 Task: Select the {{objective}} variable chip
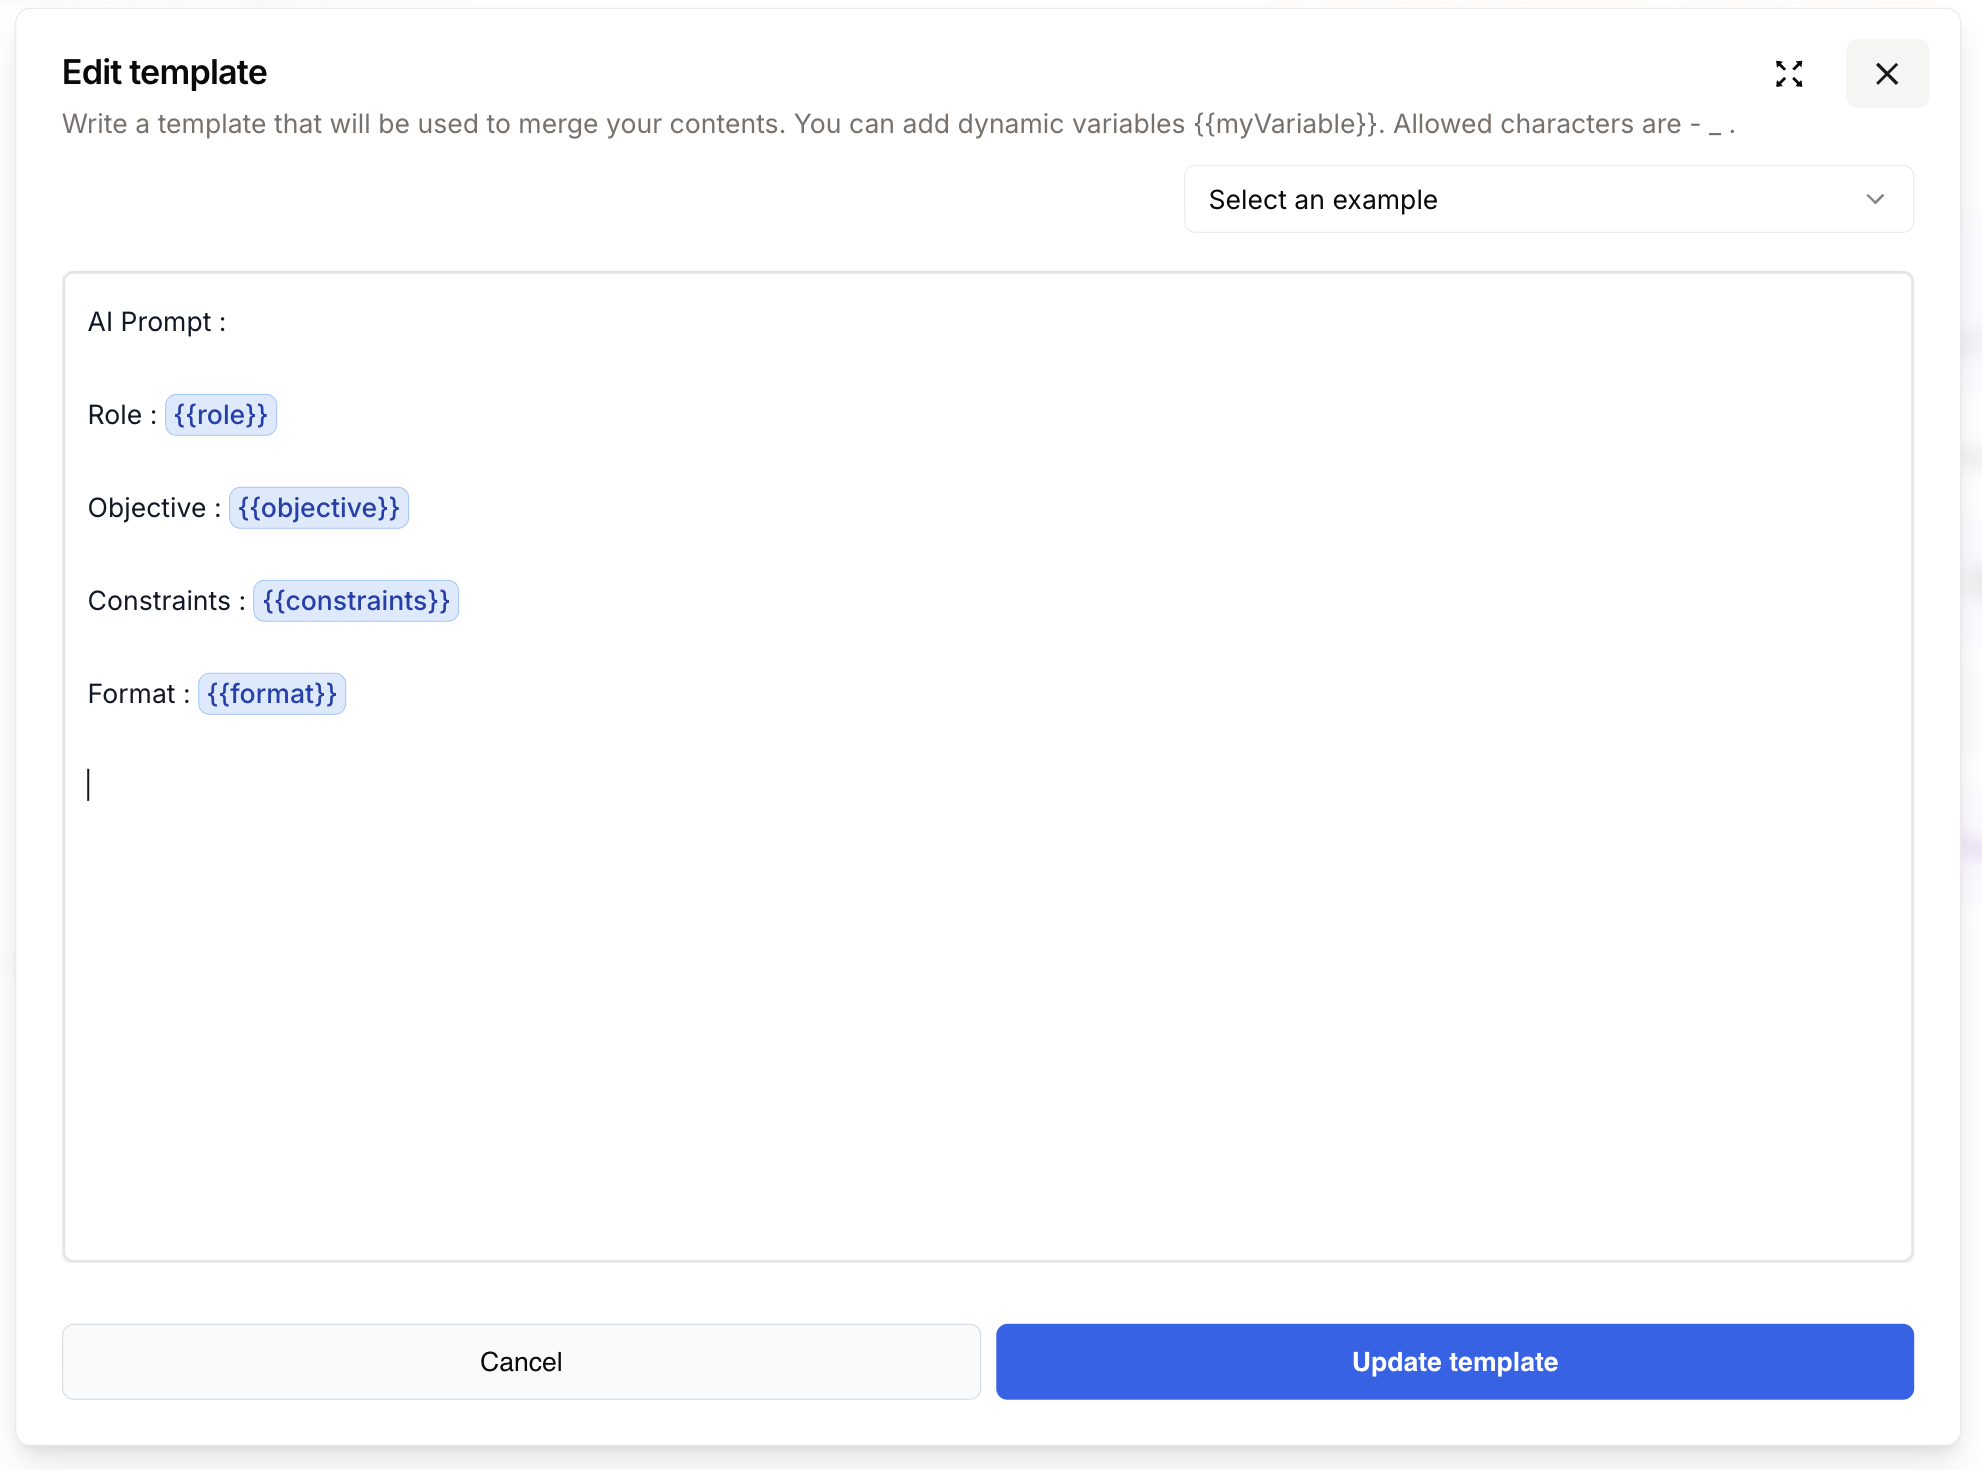click(x=319, y=508)
